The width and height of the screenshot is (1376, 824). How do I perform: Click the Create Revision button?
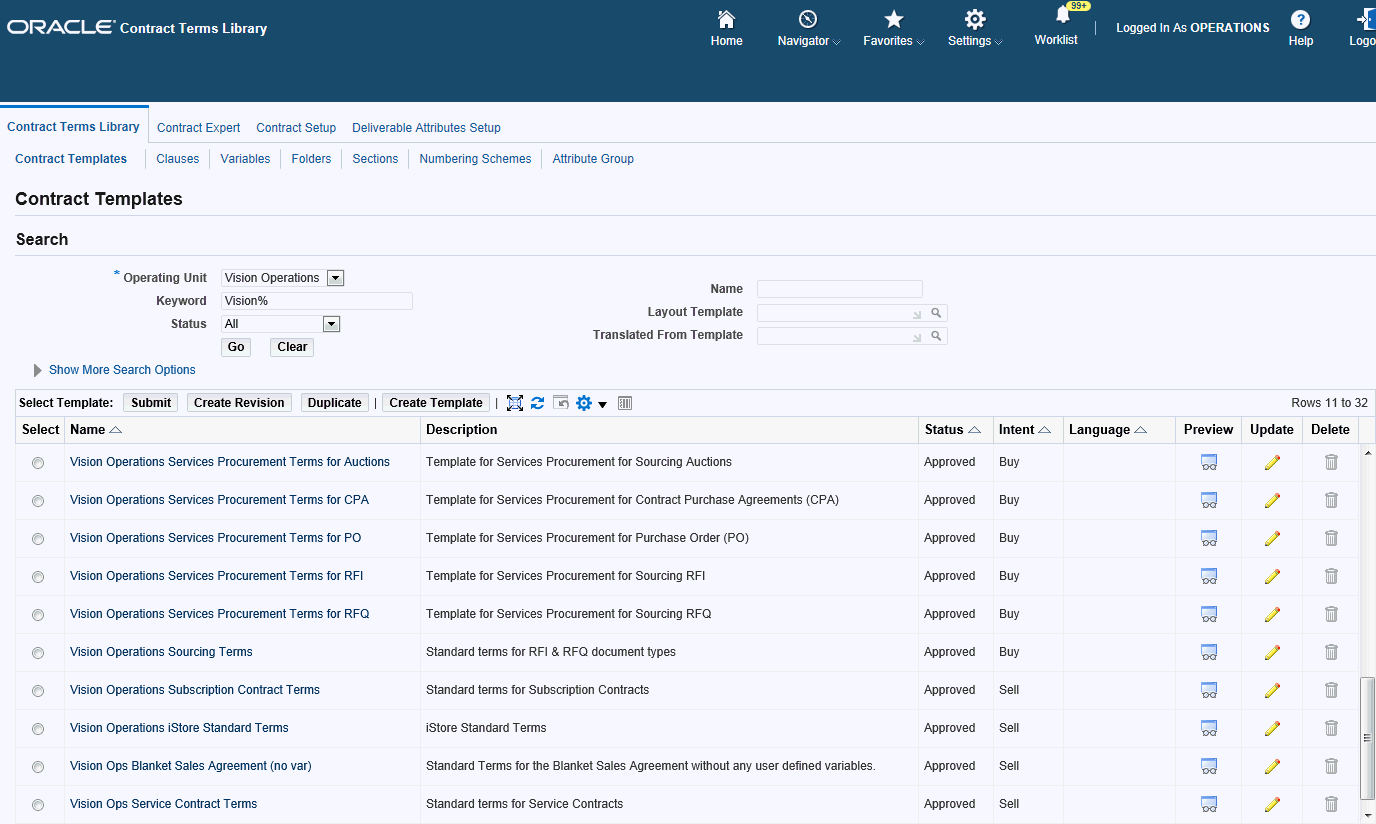(x=240, y=403)
